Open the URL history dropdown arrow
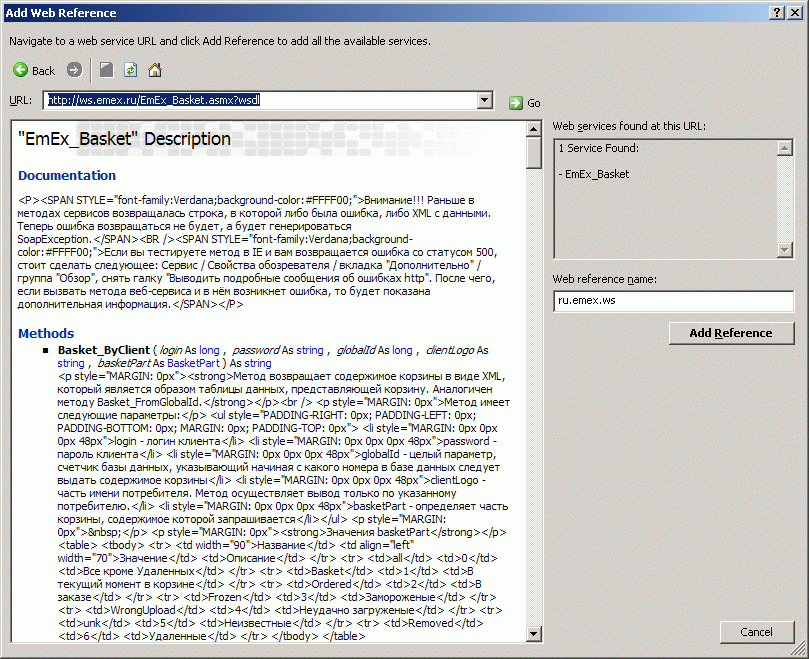Image resolution: width=809 pixels, height=659 pixels. [484, 100]
